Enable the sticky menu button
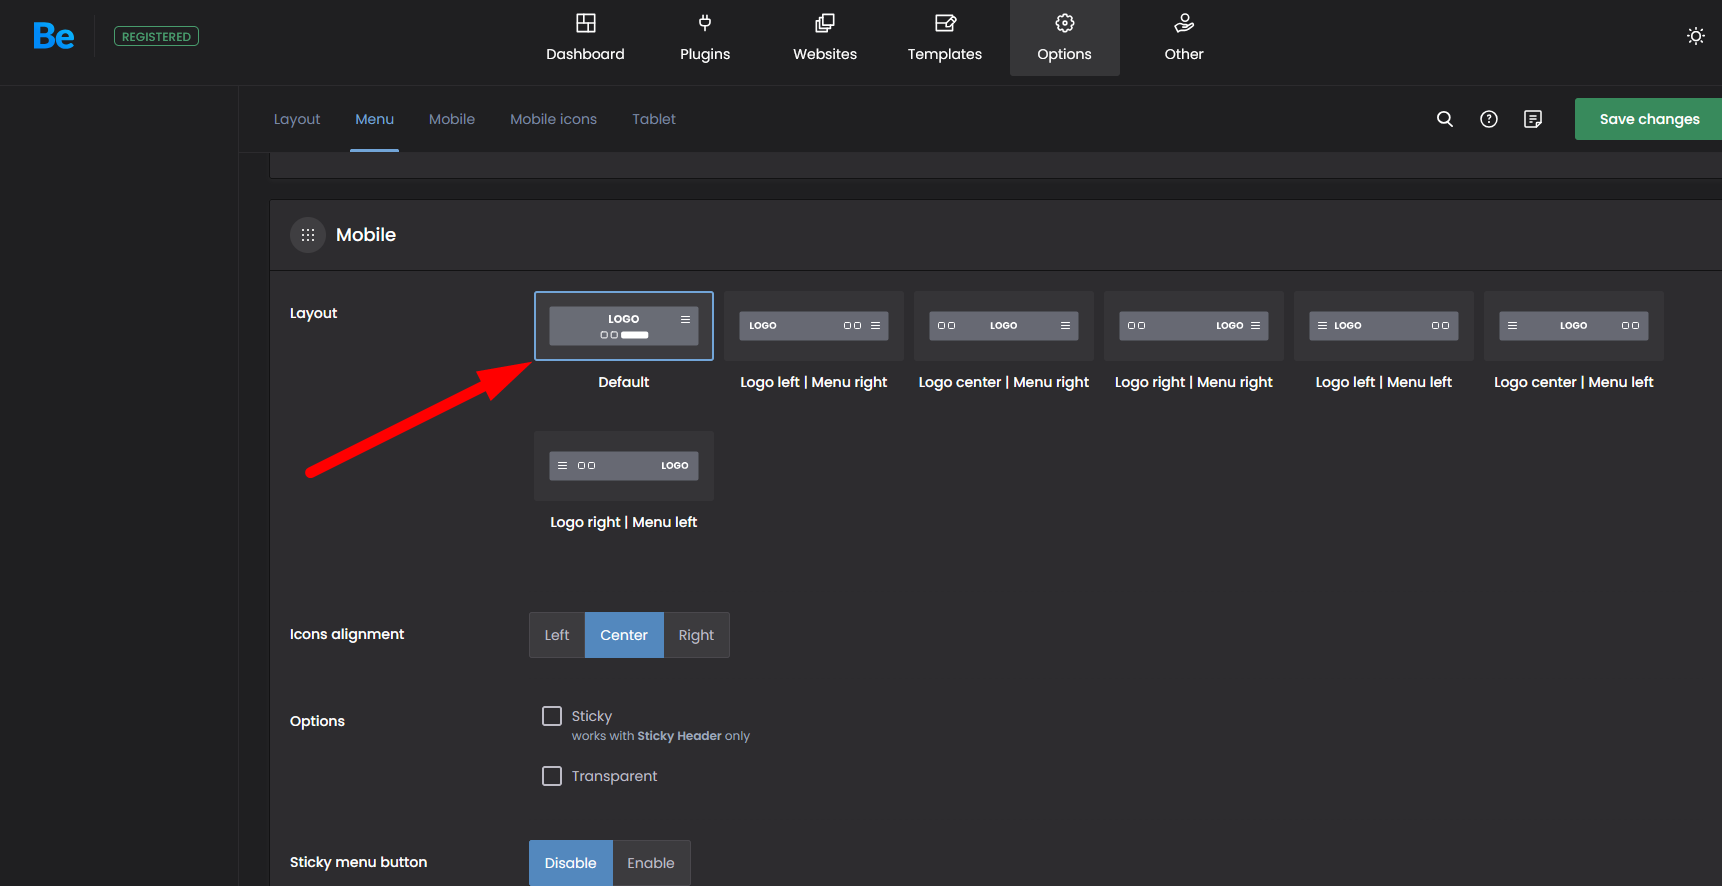 coord(651,863)
